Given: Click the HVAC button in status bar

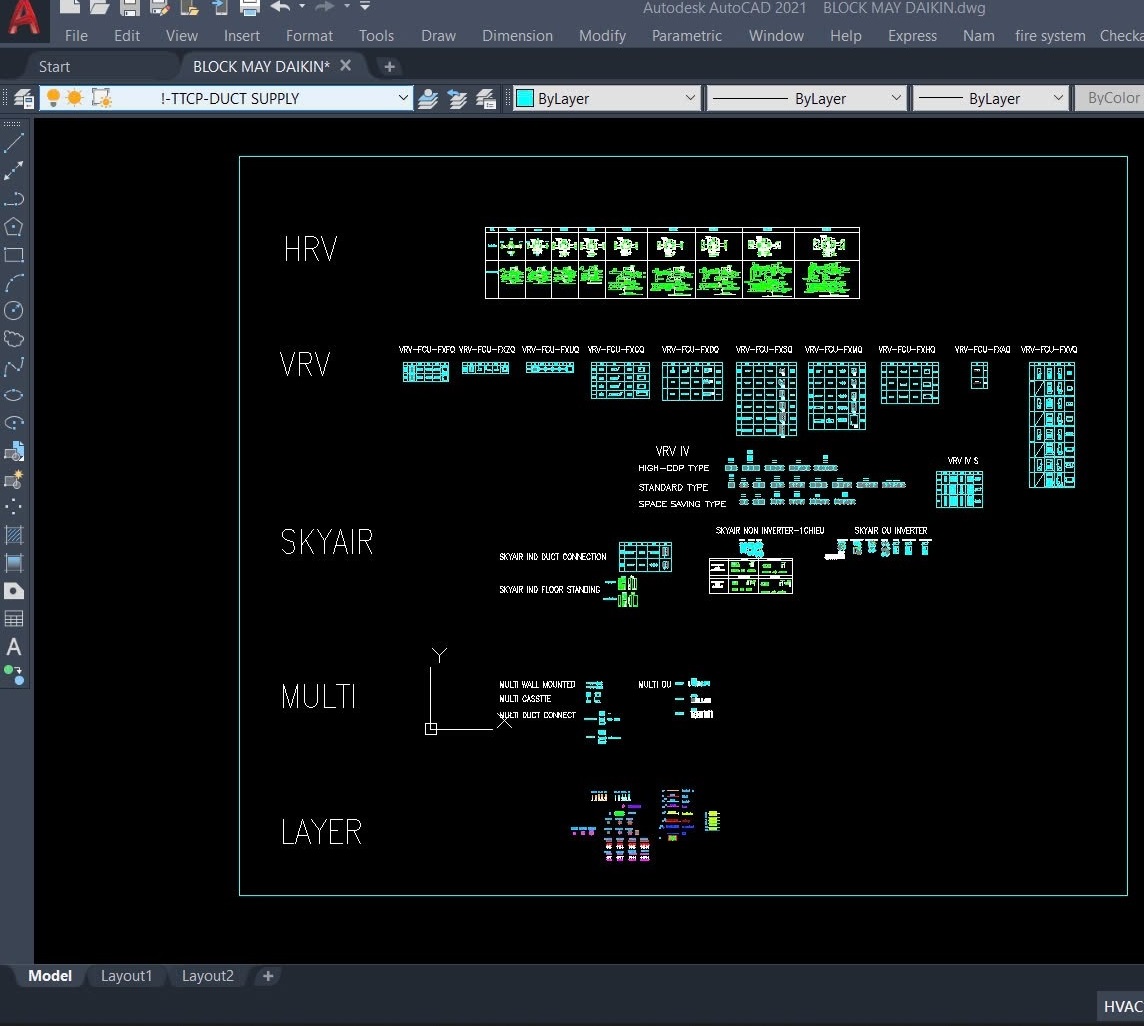Looking at the screenshot, I should tap(1124, 1006).
